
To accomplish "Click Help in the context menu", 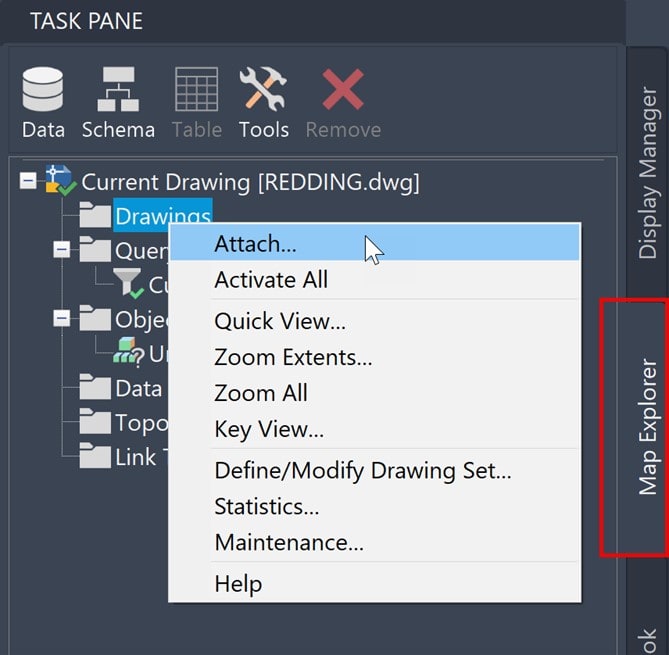I will coord(375,583).
